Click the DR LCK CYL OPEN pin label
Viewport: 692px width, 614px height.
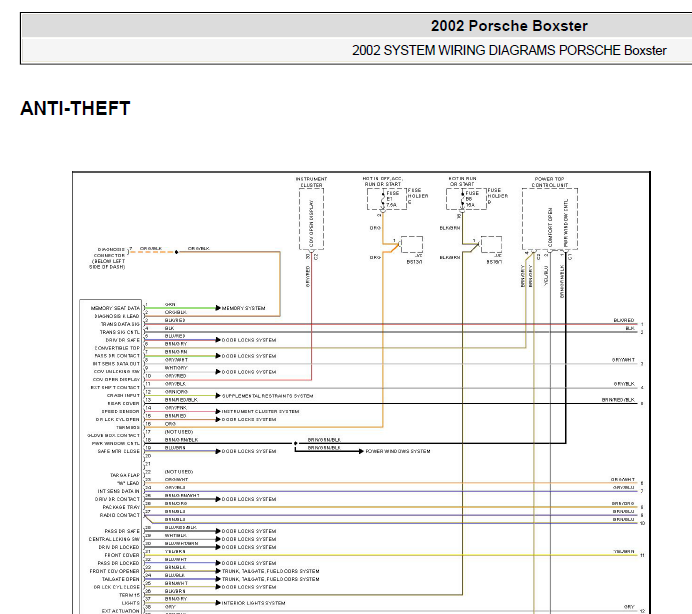[x=118, y=419]
